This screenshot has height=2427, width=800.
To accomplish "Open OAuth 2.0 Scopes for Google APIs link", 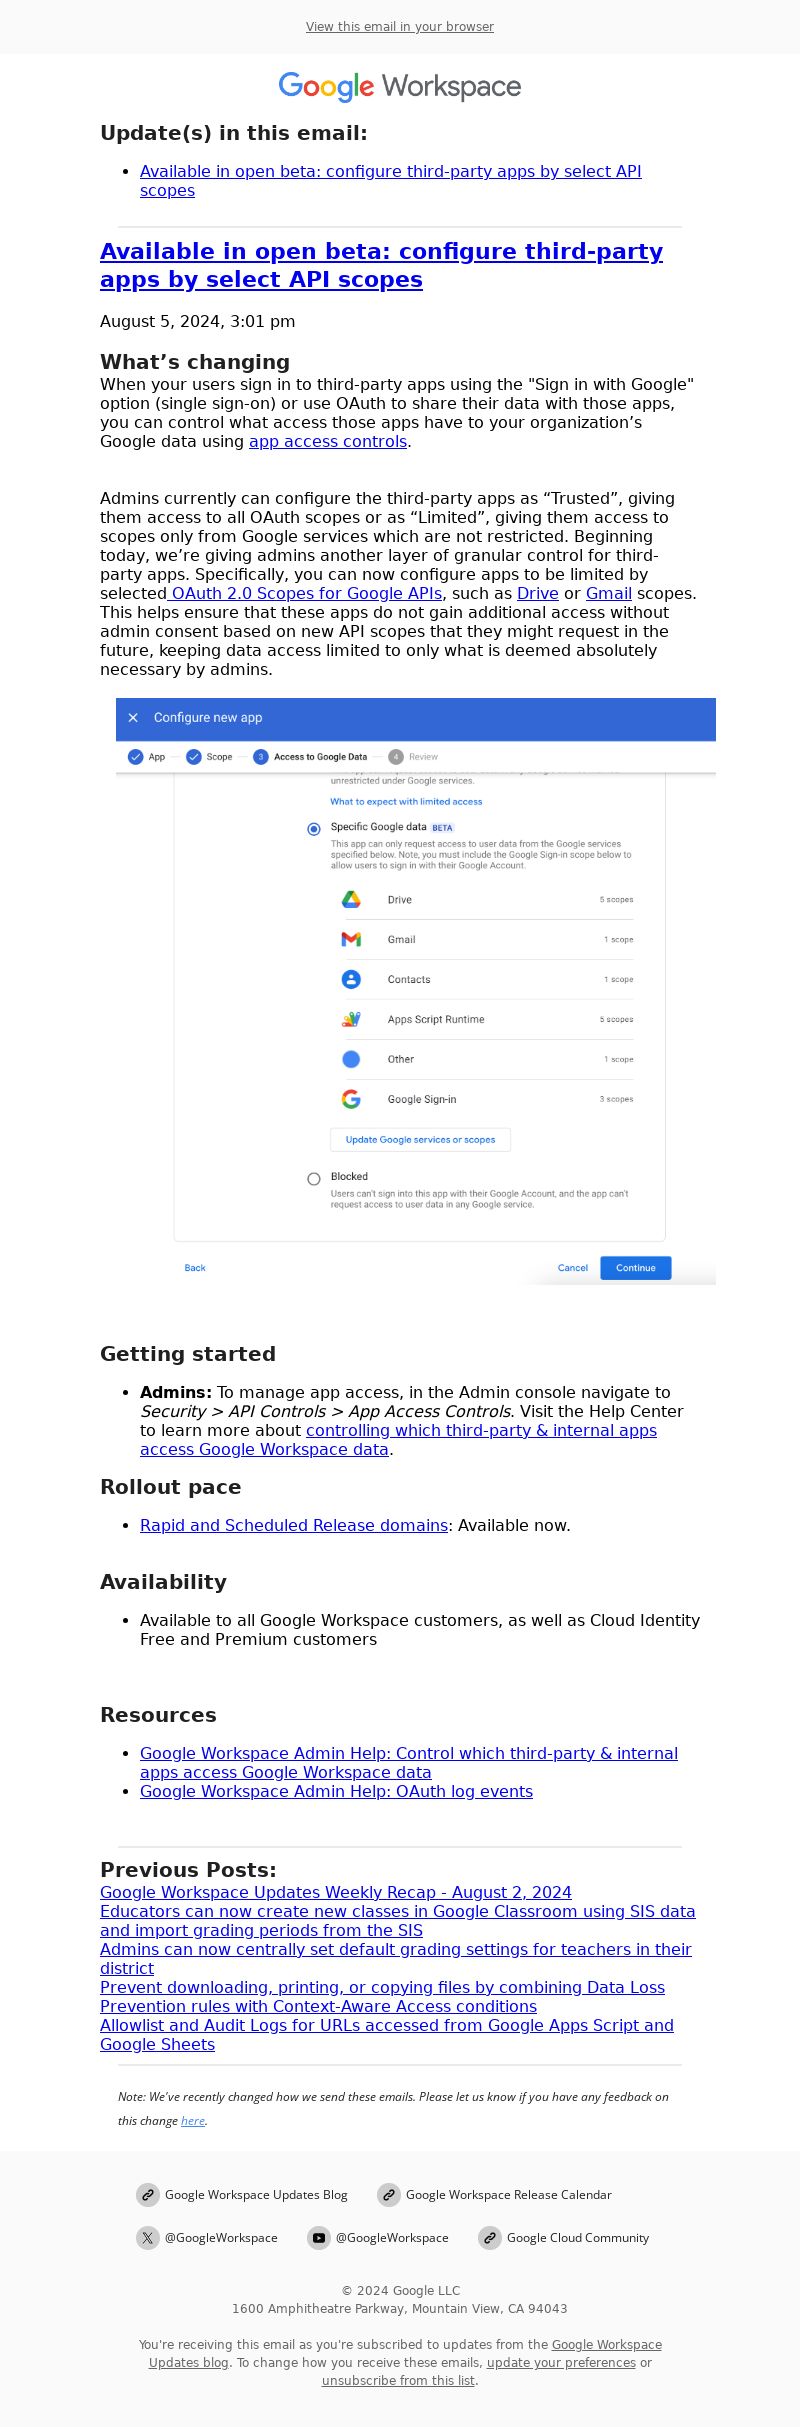I will coord(304,594).
